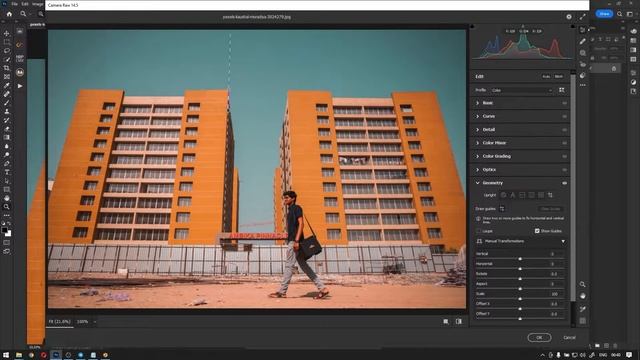Screen dimensions: 640x360
Task: Open File Explorer from taskbar
Action: 19,355
